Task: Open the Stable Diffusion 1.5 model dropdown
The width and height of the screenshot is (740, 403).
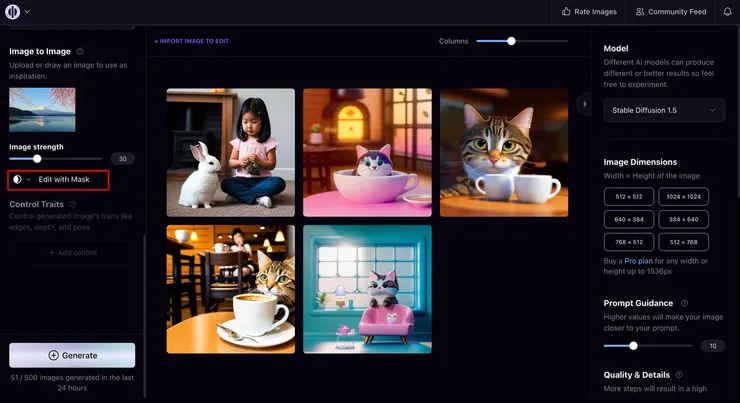Action: click(664, 110)
